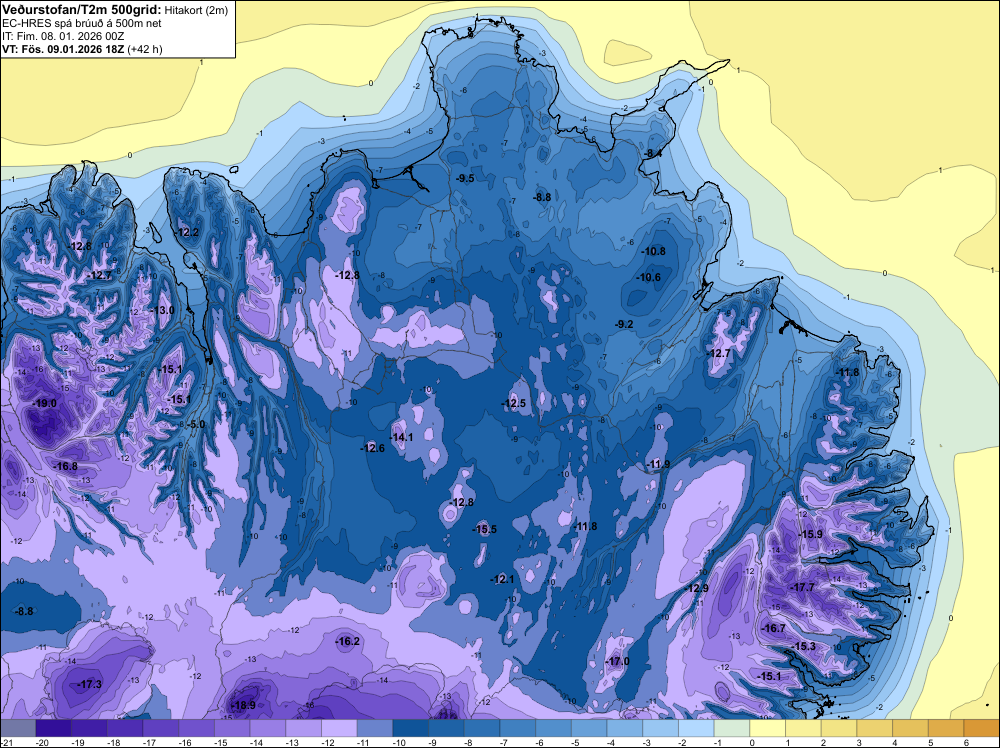
Task: Click the -12.5 temperature value
Action: coord(514,404)
